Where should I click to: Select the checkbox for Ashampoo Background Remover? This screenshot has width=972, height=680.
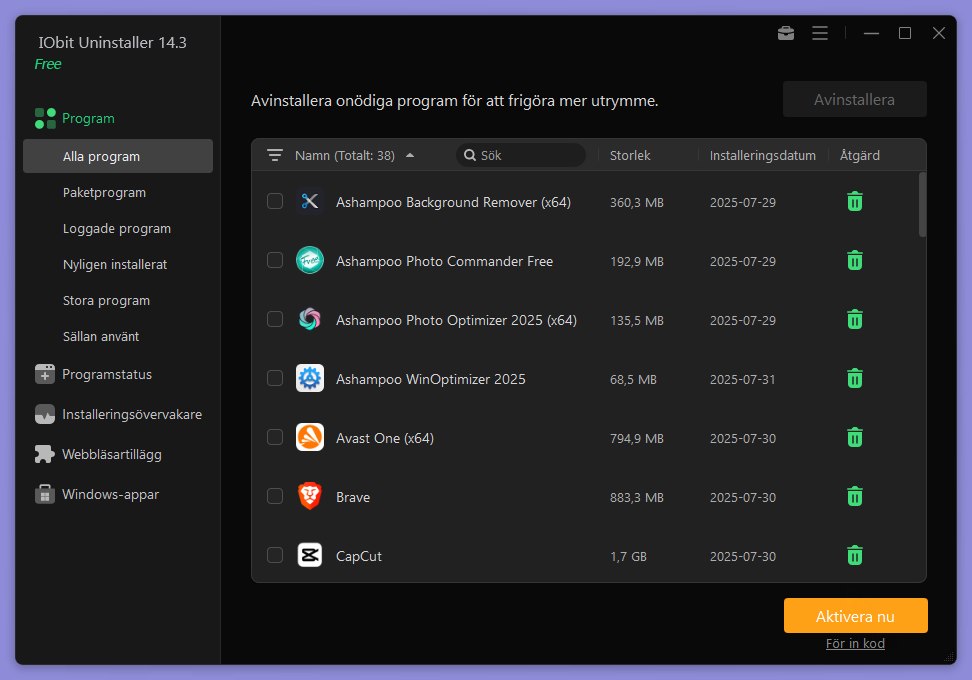click(x=275, y=201)
